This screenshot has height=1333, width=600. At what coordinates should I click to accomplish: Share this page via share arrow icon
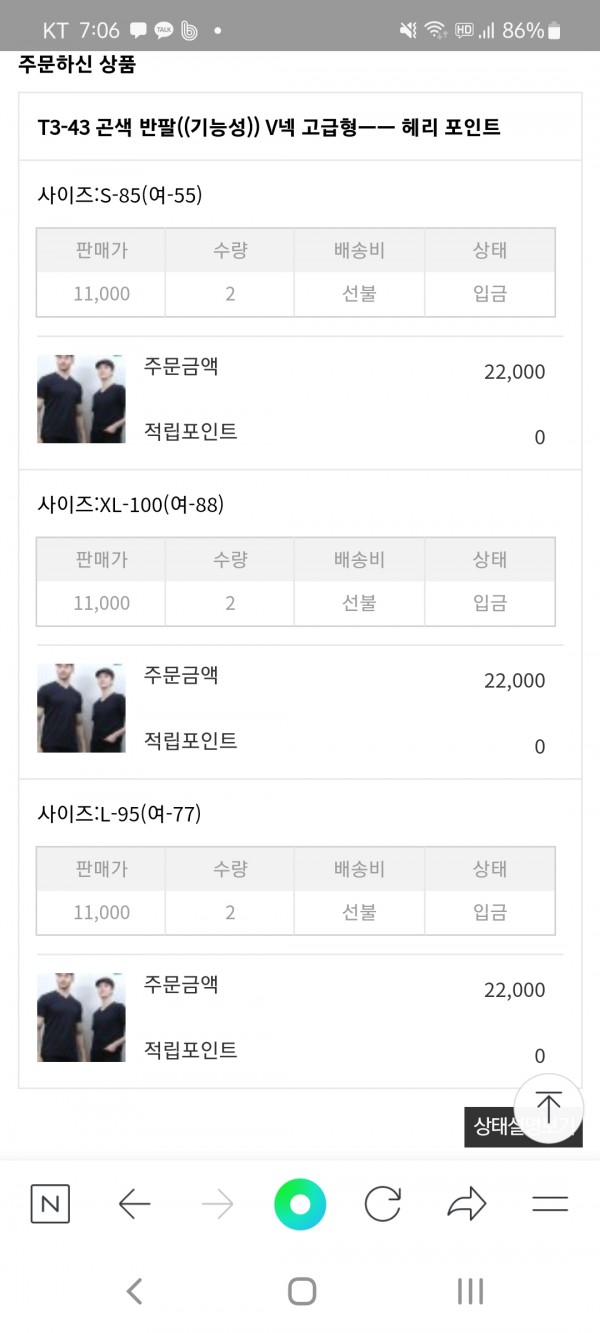466,1204
